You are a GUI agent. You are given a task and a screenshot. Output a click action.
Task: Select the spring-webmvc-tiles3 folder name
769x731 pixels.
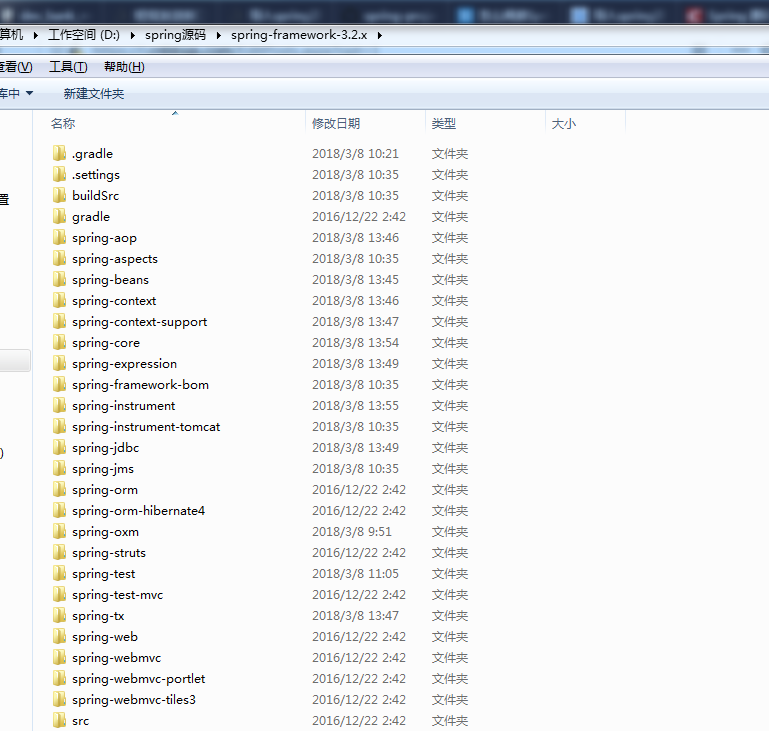coord(134,700)
